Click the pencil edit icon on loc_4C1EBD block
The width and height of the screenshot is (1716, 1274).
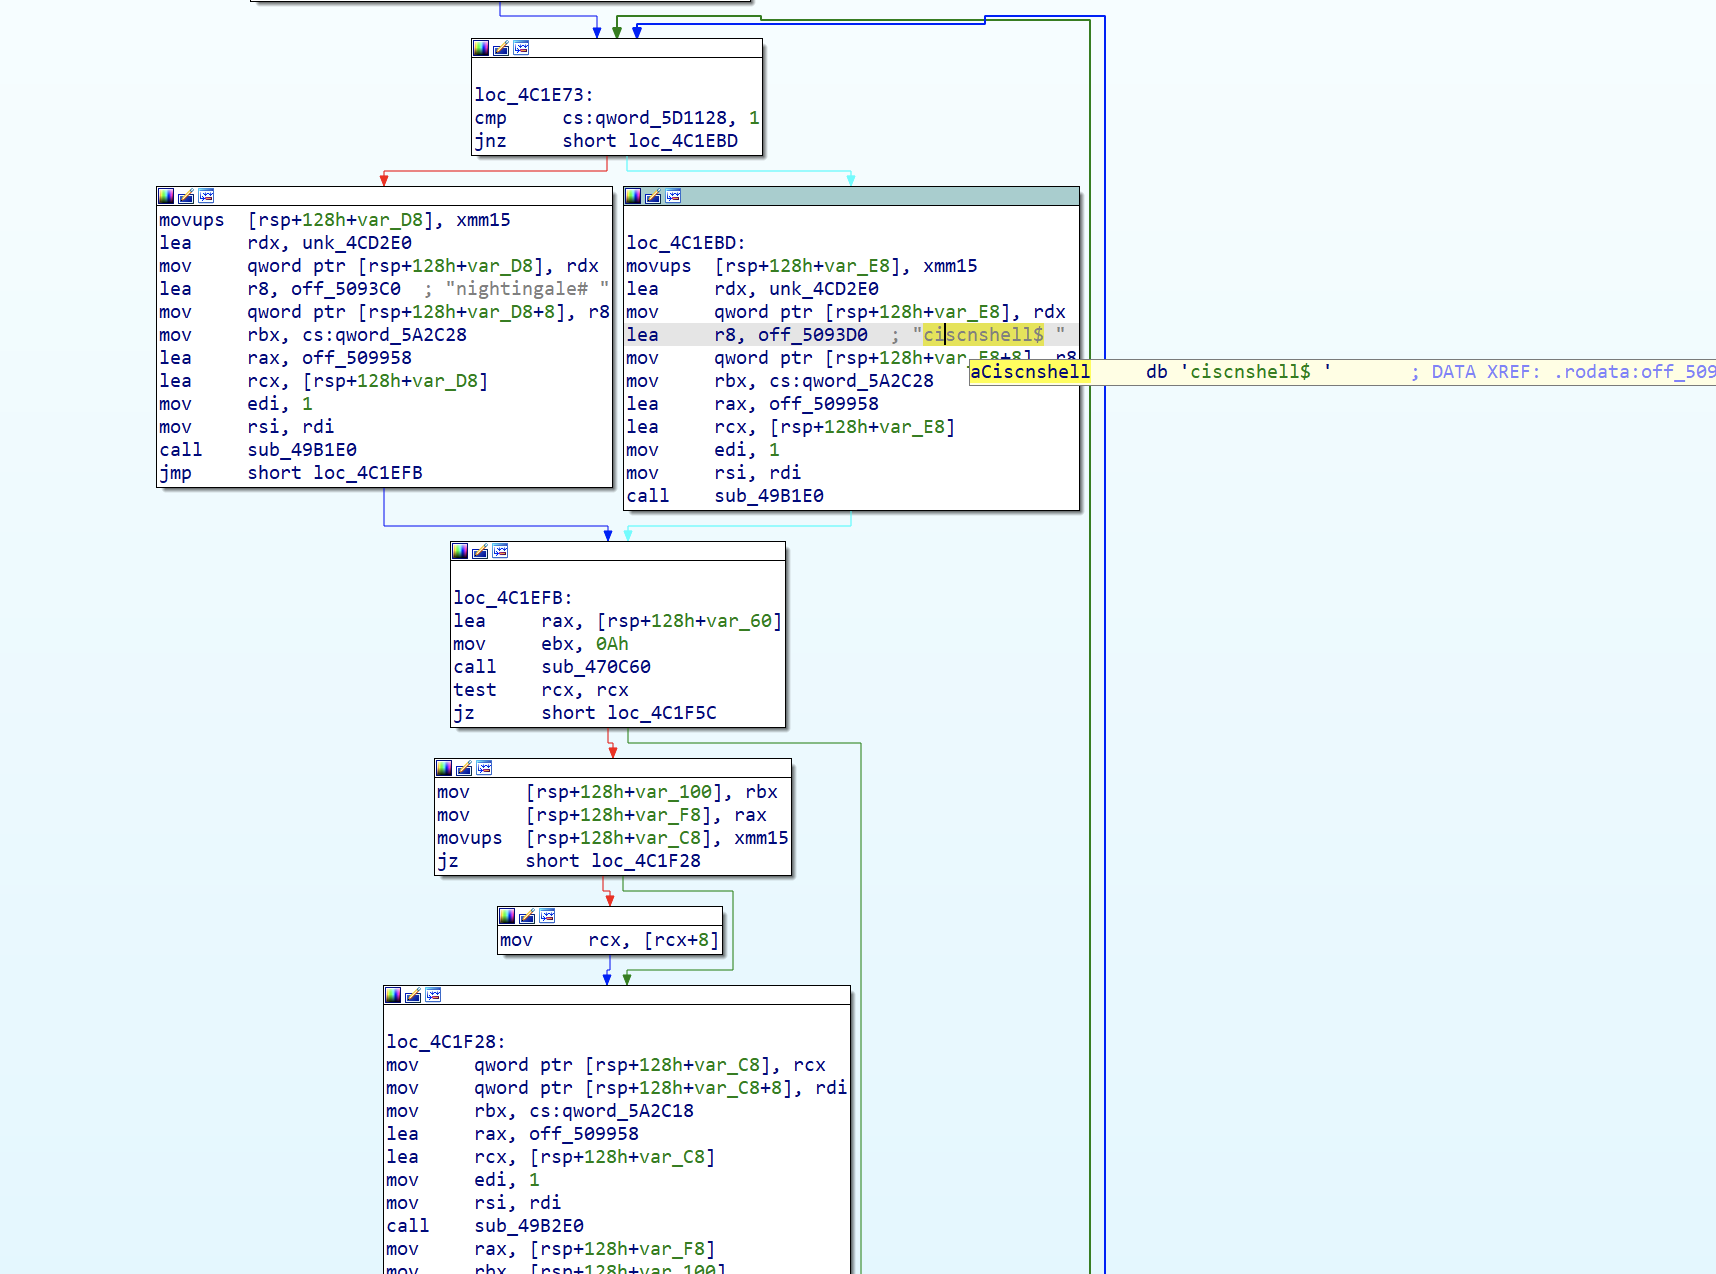coord(653,196)
